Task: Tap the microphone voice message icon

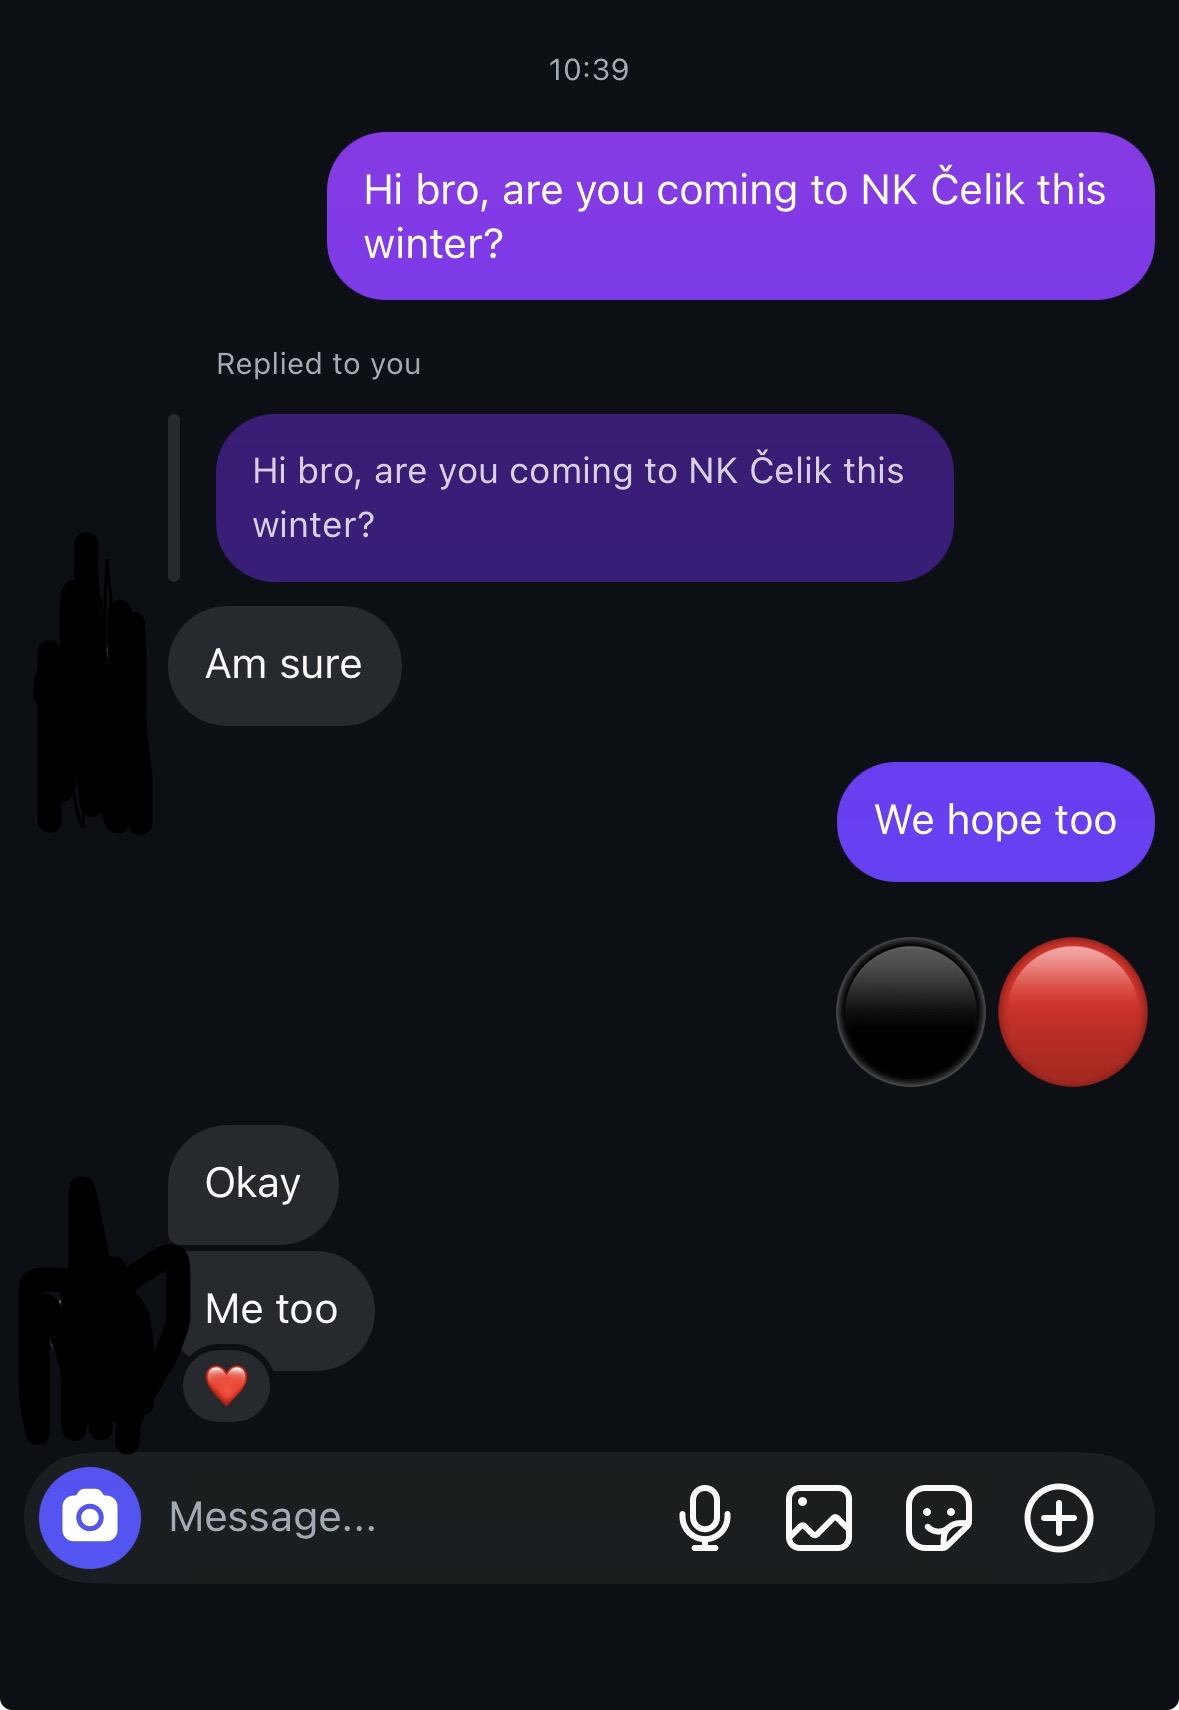Action: pyautogui.click(x=705, y=1518)
